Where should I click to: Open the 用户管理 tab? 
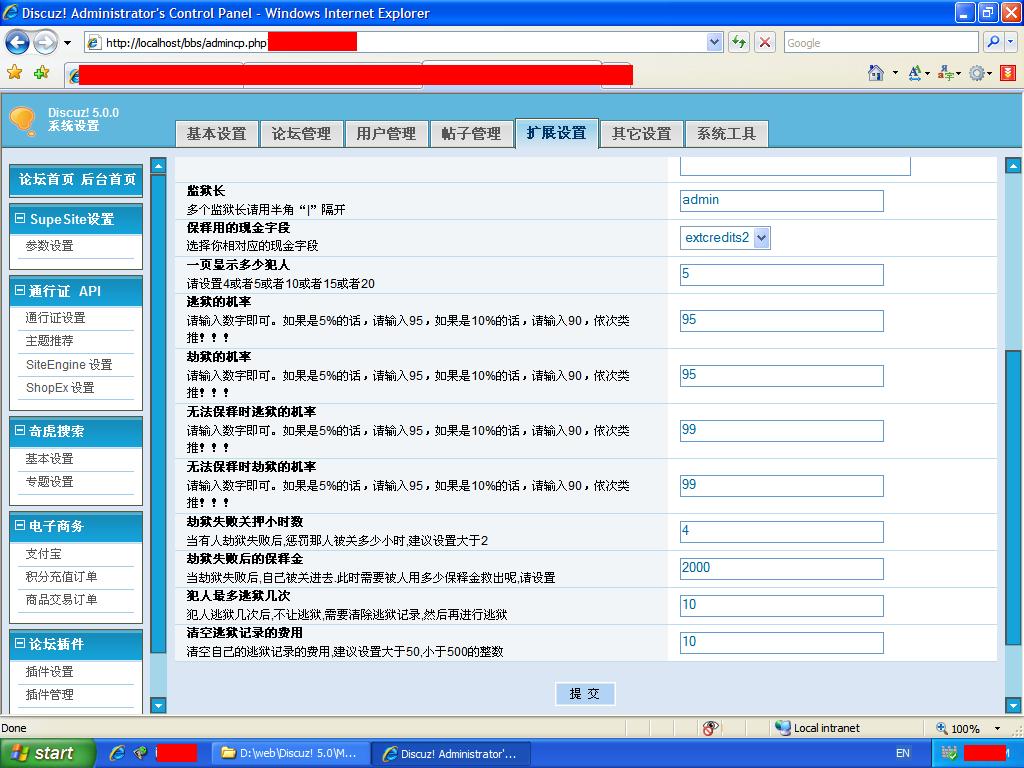coord(387,134)
